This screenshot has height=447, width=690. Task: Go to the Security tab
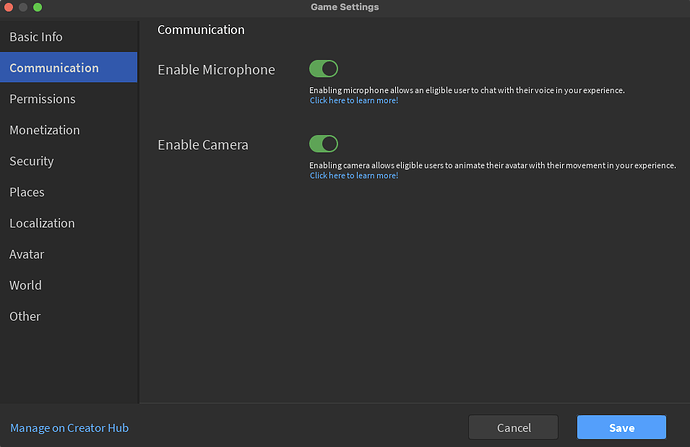31,161
